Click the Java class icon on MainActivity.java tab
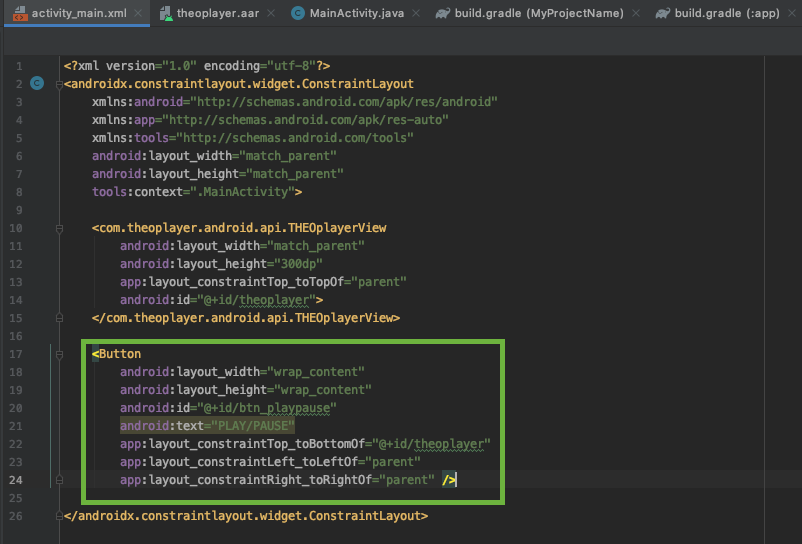The height and width of the screenshot is (544, 802). (298, 14)
